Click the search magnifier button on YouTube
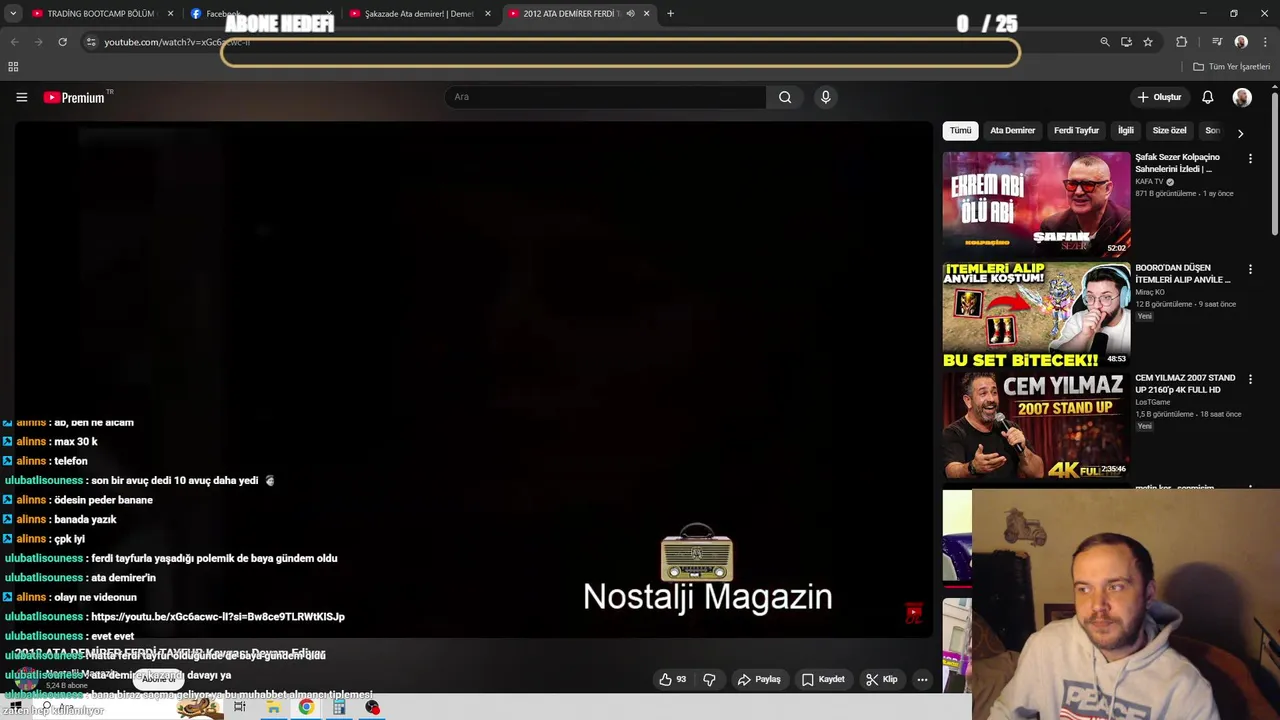Viewport: 1280px width, 720px height. pyautogui.click(x=785, y=97)
